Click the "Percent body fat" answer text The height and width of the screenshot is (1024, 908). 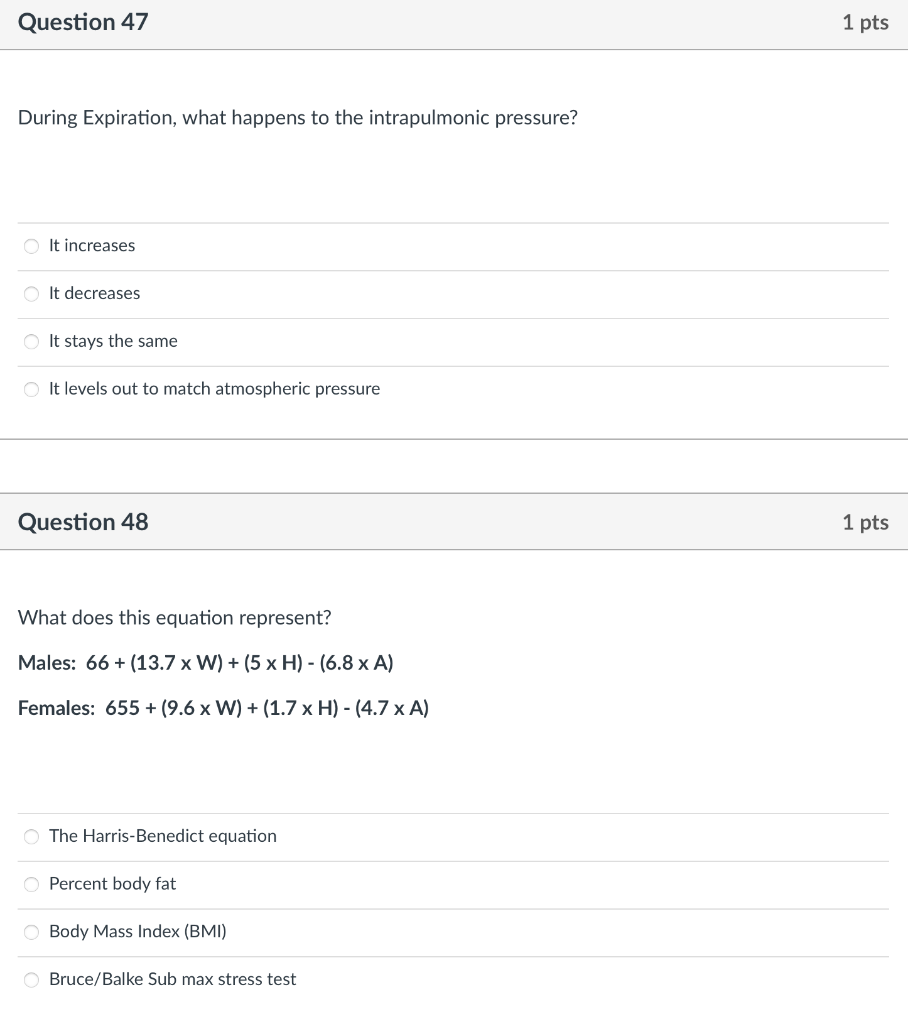112,884
